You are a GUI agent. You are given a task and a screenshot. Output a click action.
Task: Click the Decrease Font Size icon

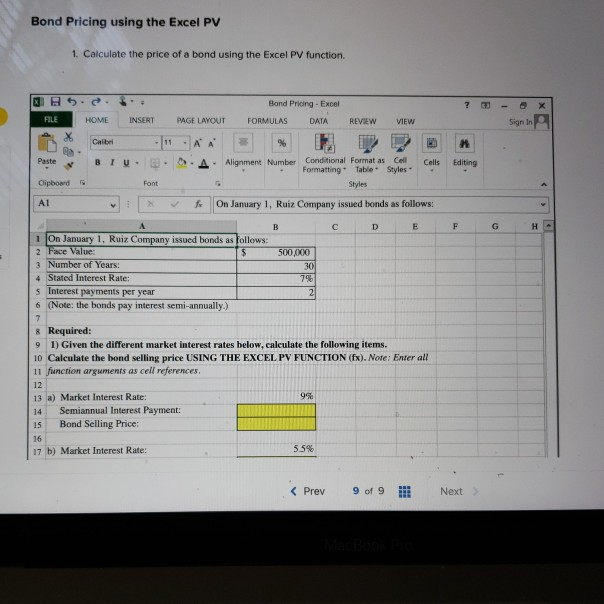[211, 143]
